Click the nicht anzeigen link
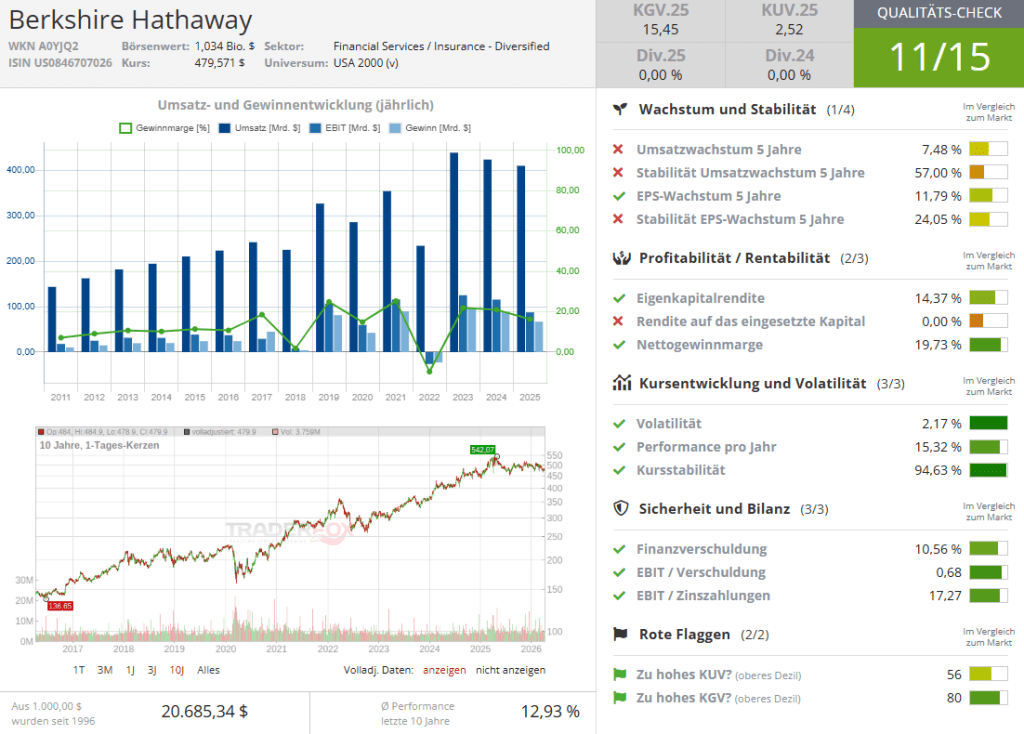Viewport: 1024px width, 734px height. pyautogui.click(x=510, y=670)
